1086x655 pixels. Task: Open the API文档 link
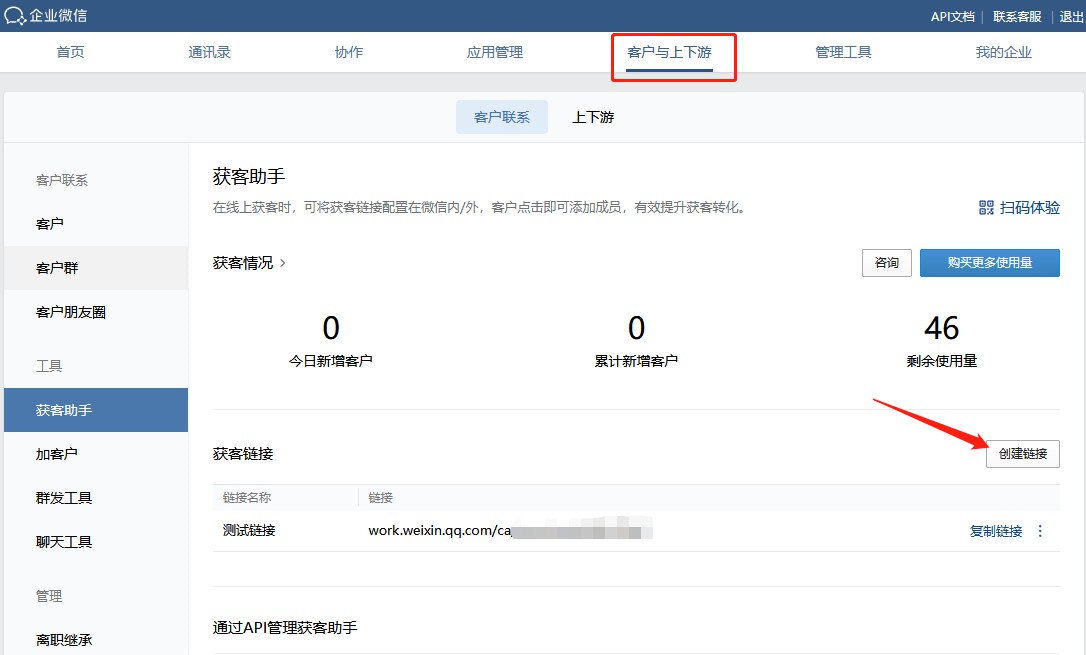[x=952, y=16]
